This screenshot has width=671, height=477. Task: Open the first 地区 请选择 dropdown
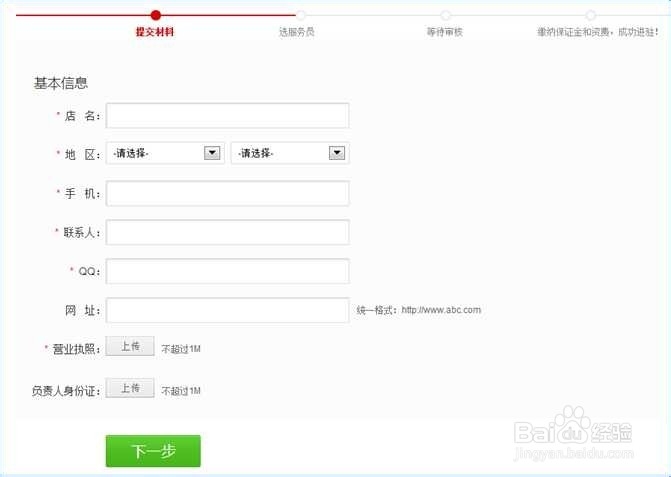(165, 153)
